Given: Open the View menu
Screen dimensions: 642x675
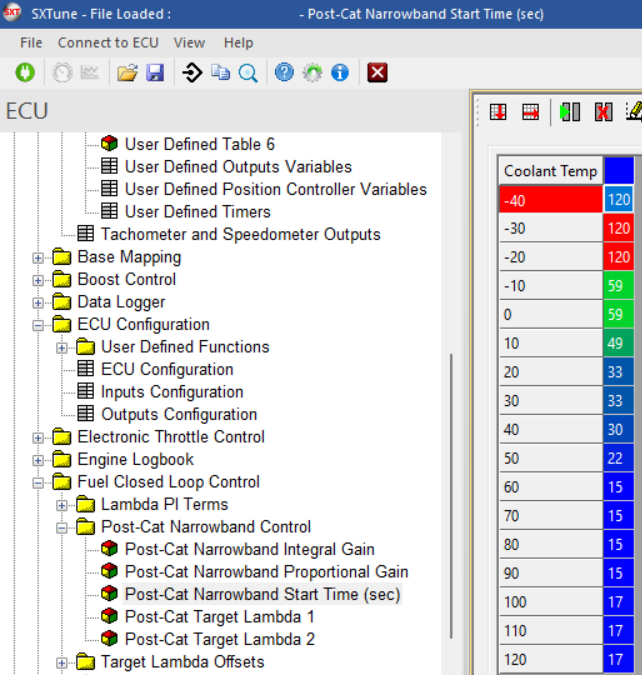Looking at the screenshot, I should click(x=189, y=43).
